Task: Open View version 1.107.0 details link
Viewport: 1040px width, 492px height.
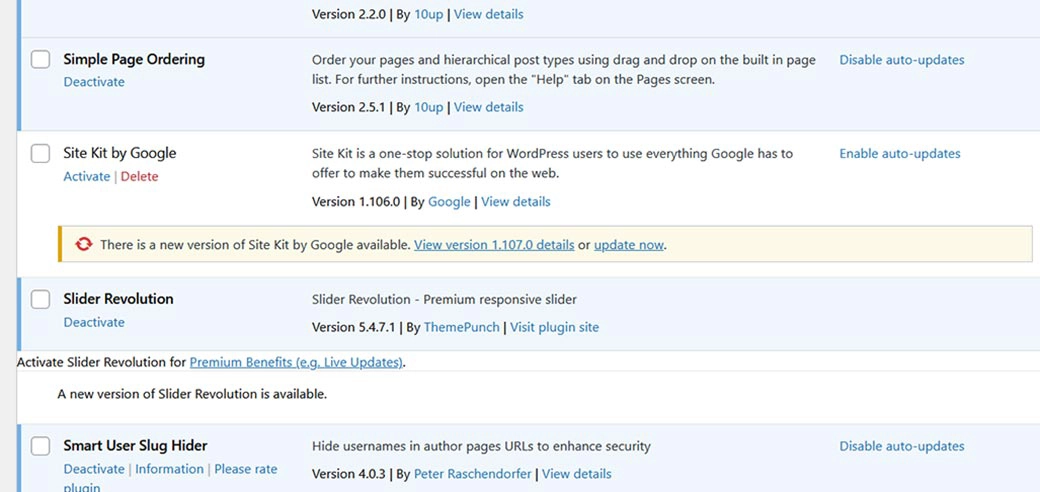Action: 494,245
